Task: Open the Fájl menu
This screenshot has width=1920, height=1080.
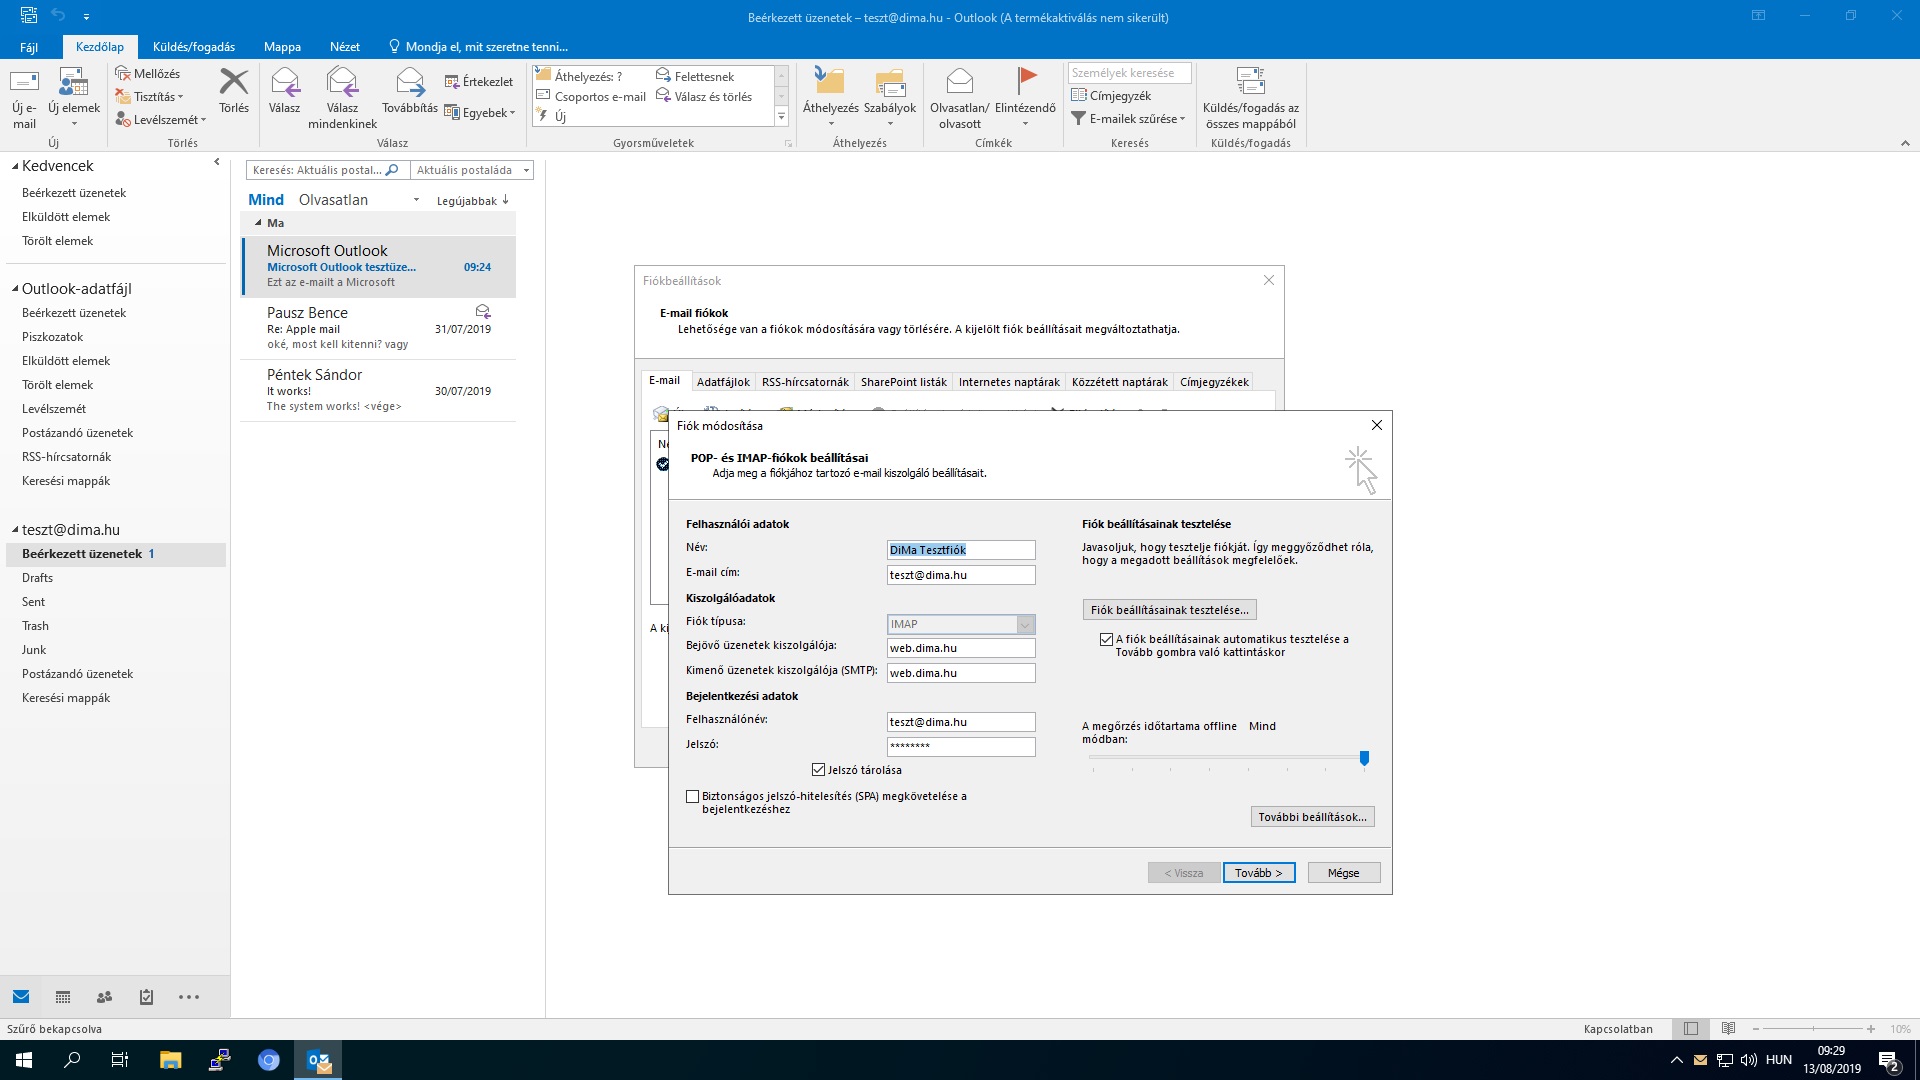Action: (x=29, y=47)
